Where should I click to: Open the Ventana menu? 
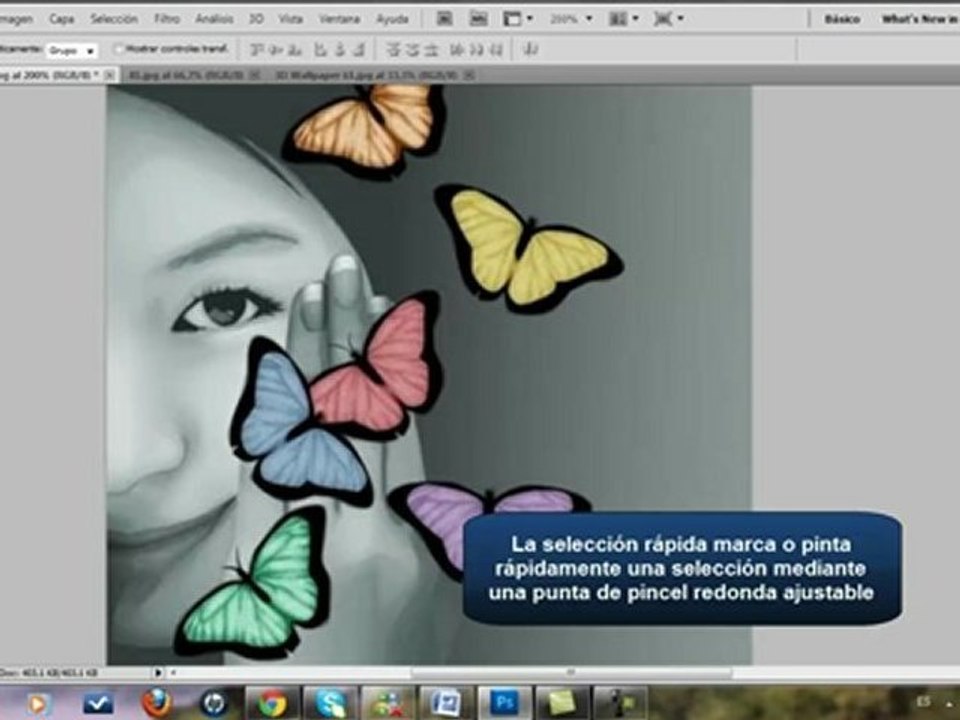tap(339, 19)
